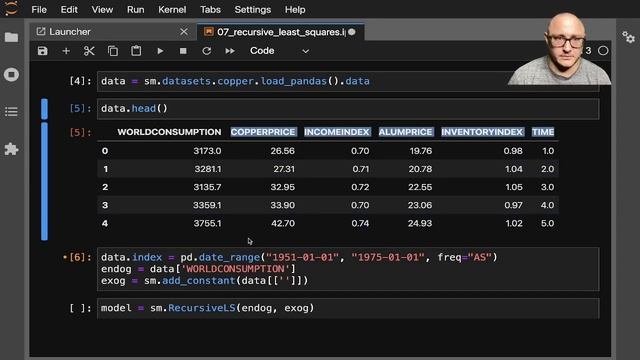Click the value 0.74 in INCOMEINDEX column
Screen dimensions: 640x360
pyautogui.click(x=360, y=224)
